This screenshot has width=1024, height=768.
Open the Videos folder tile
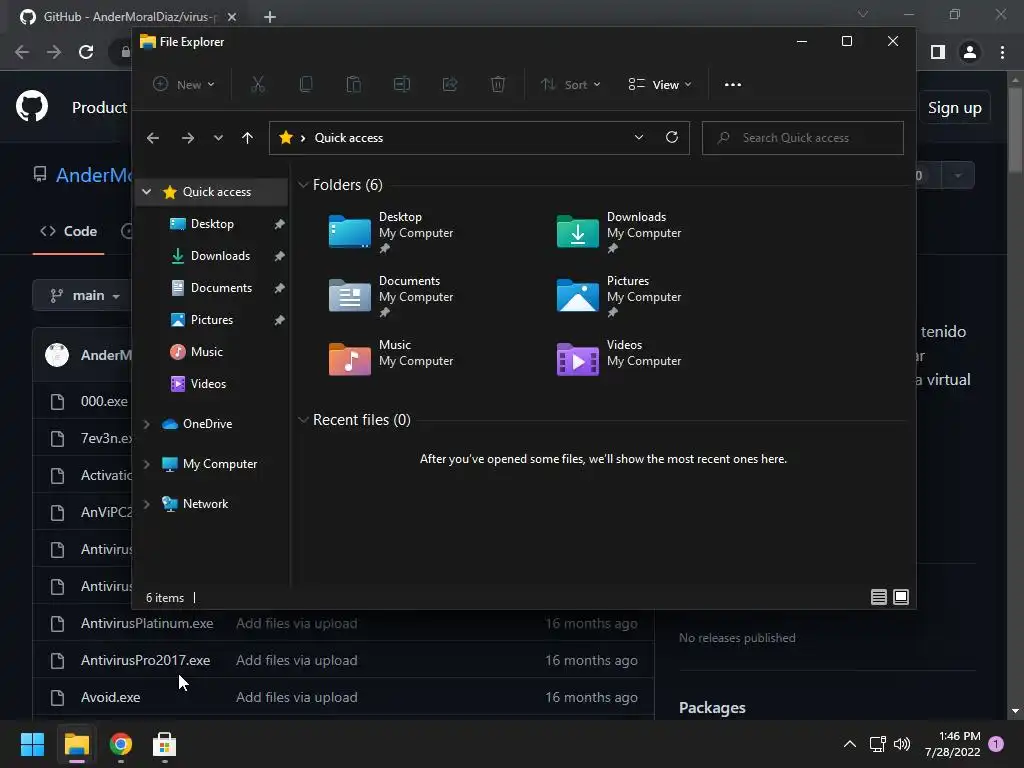pos(619,359)
